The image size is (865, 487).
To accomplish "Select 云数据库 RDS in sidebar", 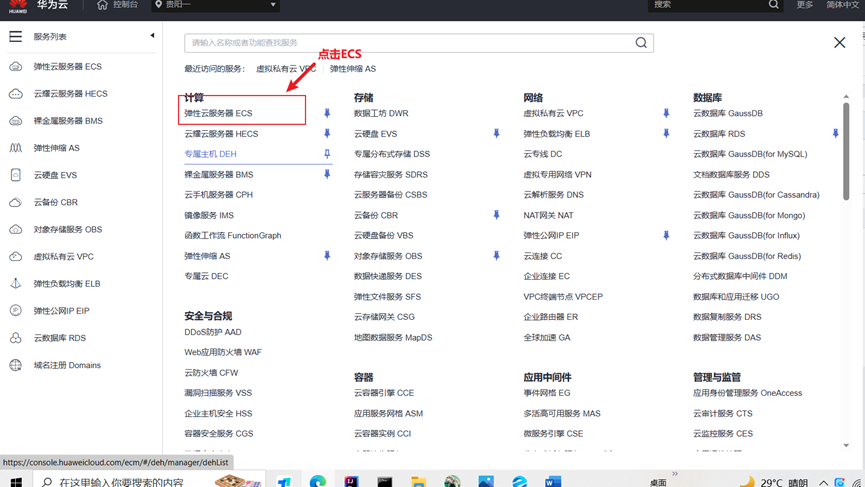I will (60, 338).
